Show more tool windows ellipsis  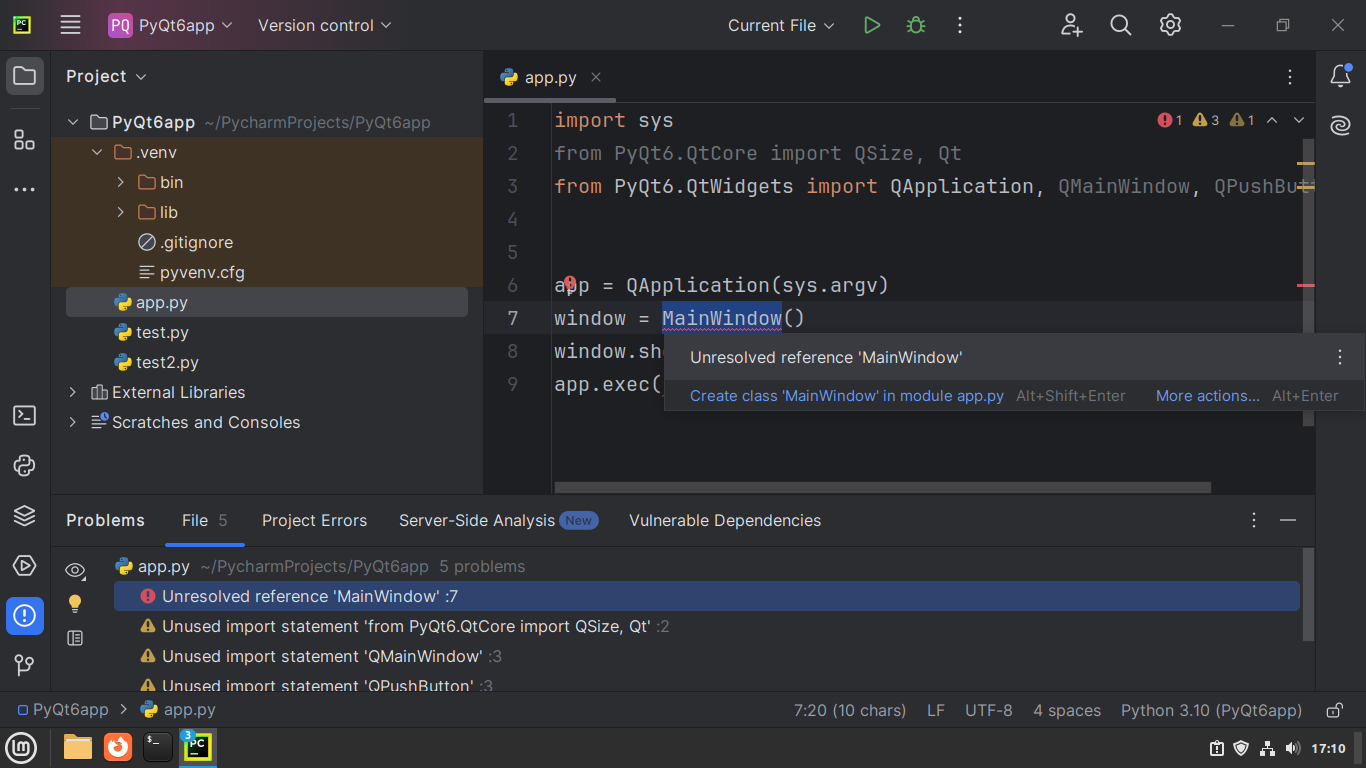coord(25,190)
